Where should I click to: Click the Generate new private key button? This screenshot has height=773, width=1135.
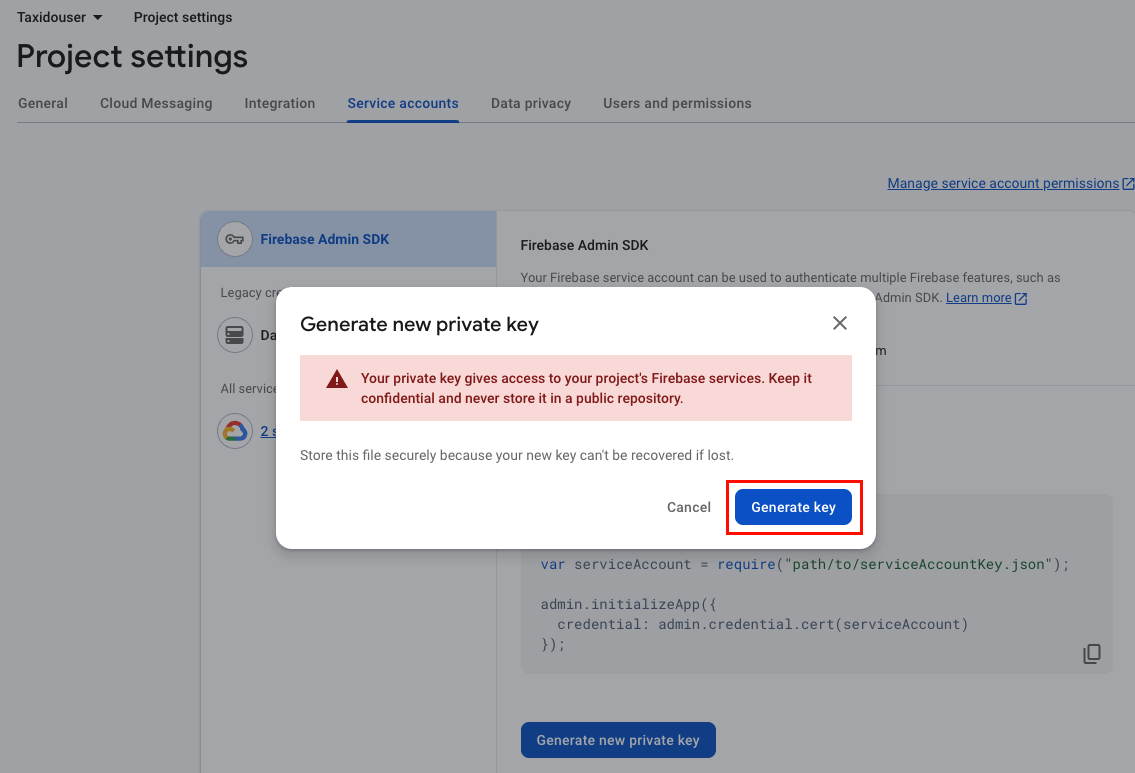tap(618, 740)
